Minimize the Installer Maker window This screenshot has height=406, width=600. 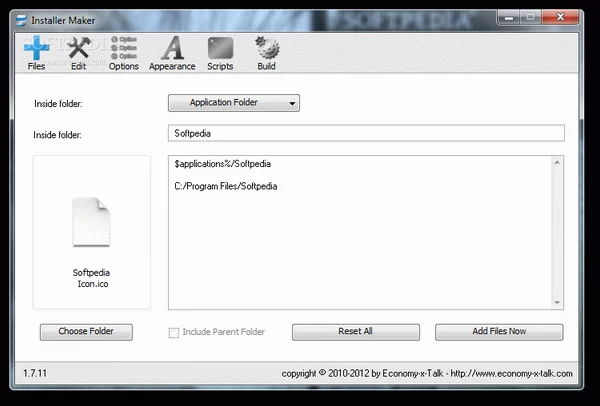pyautogui.click(x=509, y=18)
